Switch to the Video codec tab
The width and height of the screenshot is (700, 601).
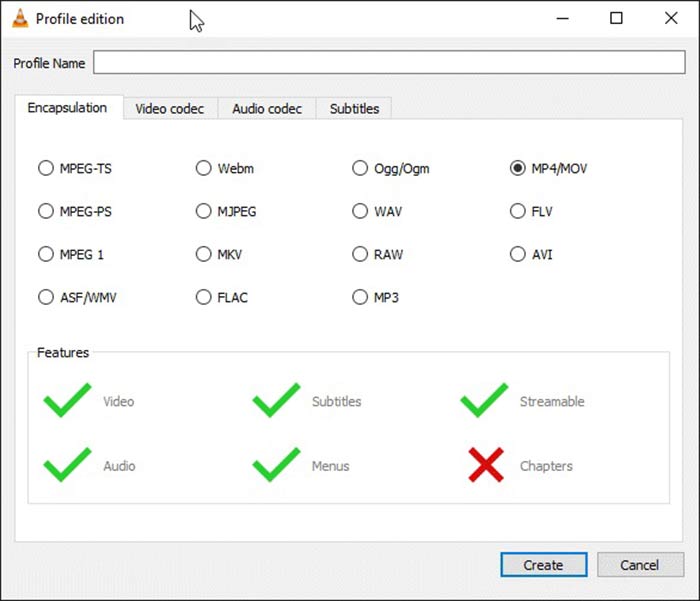click(x=169, y=108)
